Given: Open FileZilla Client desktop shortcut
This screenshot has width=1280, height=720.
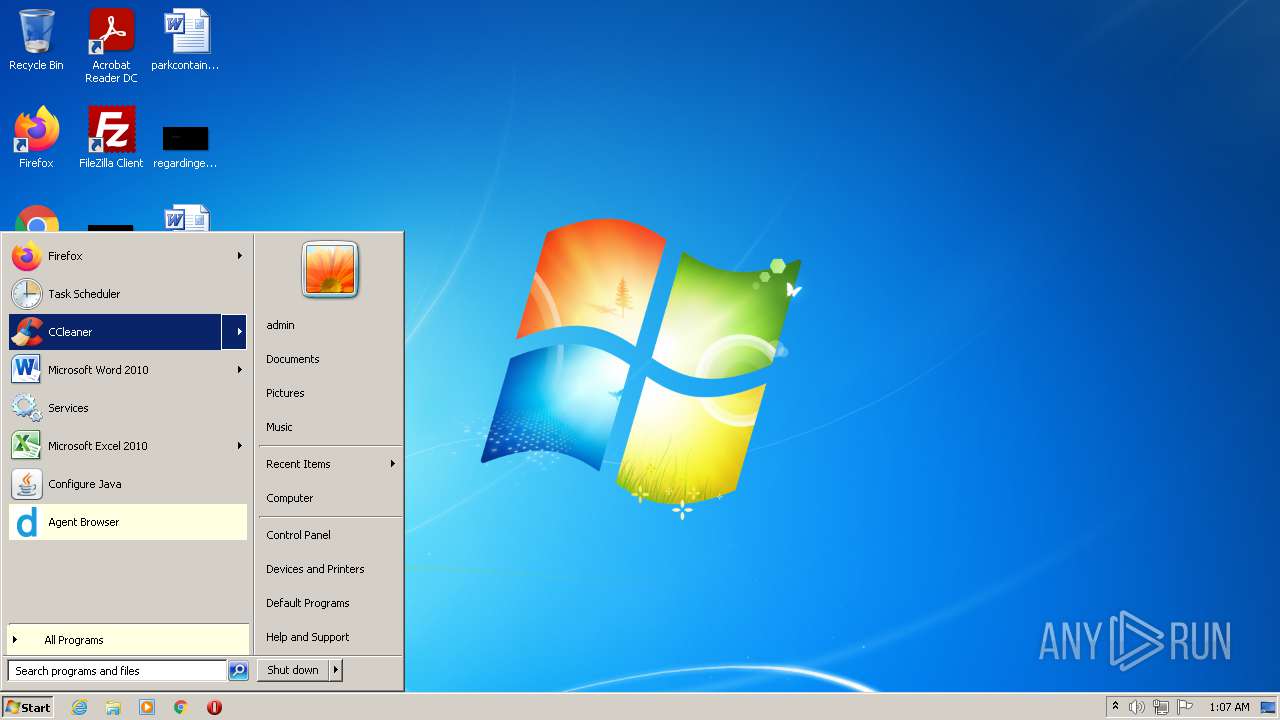Looking at the screenshot, I should pos(111,137).
